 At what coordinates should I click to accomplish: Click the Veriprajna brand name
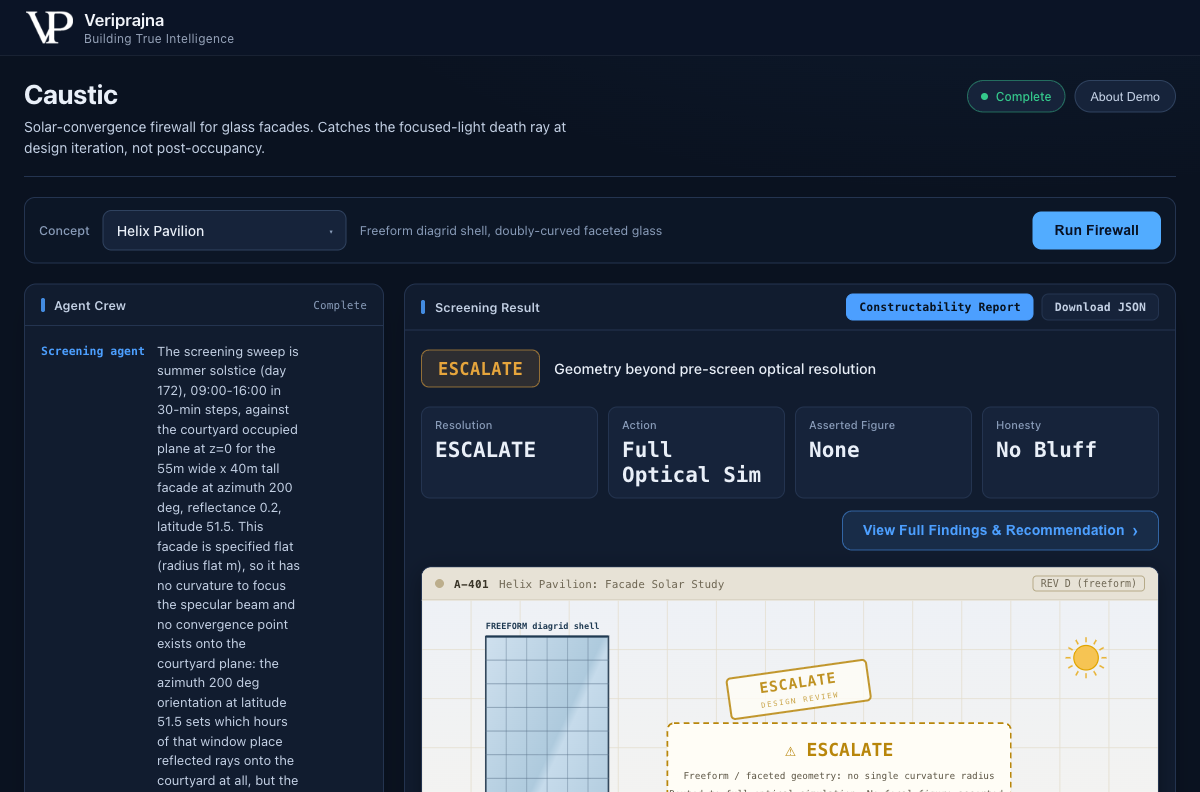coord(124,20)
